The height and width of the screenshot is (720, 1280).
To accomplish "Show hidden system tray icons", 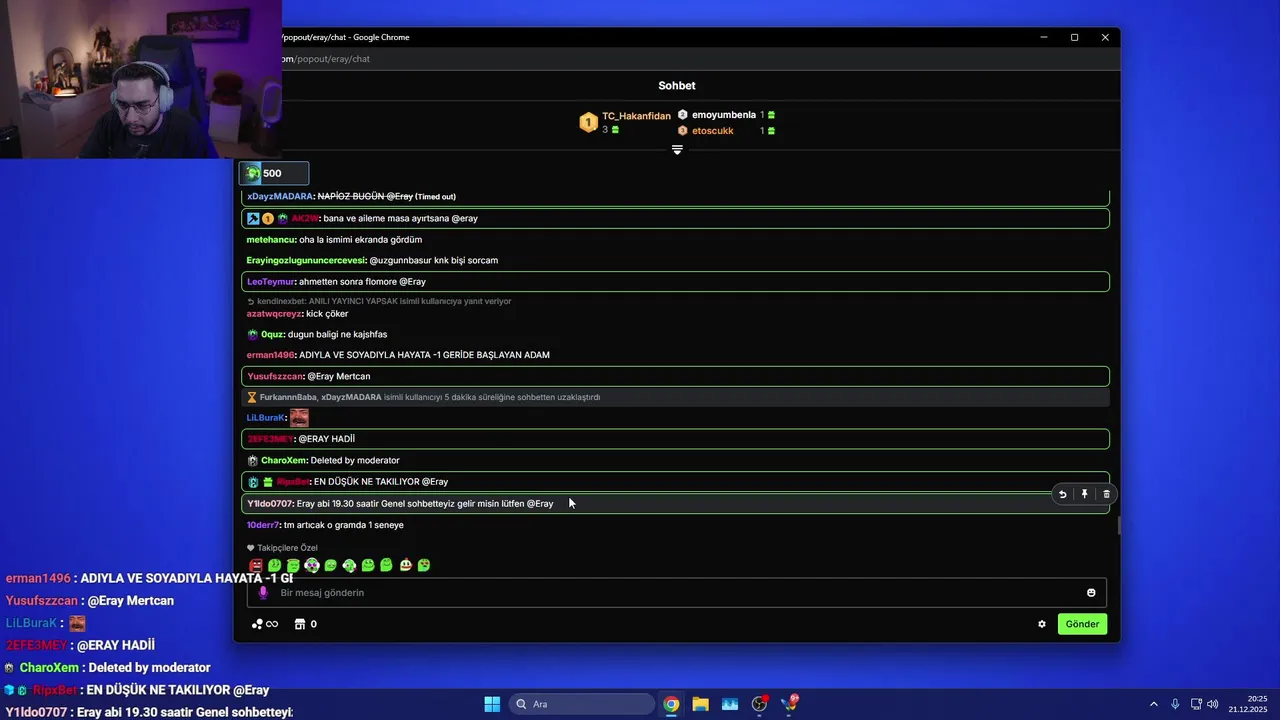I will (1154, 704).
